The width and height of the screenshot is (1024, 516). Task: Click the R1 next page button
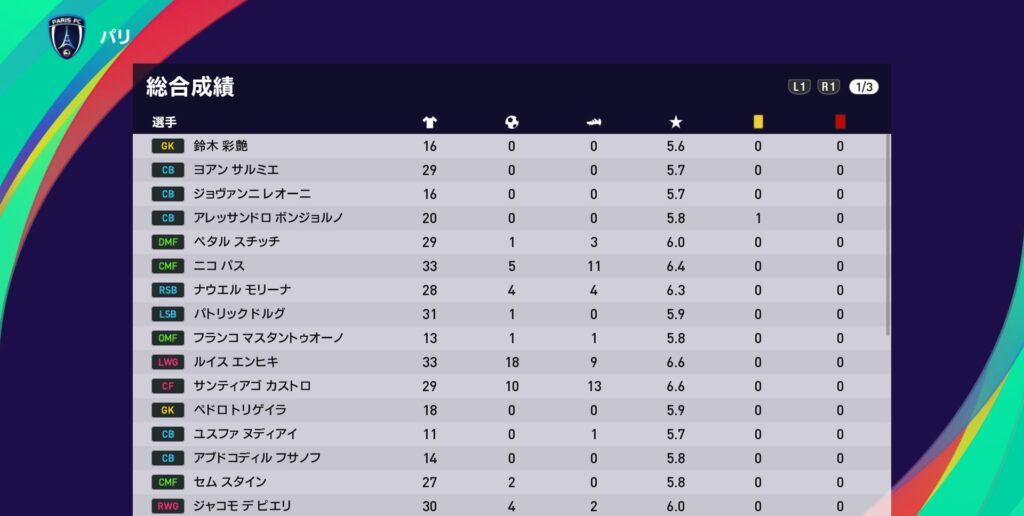tap(829, 86)
